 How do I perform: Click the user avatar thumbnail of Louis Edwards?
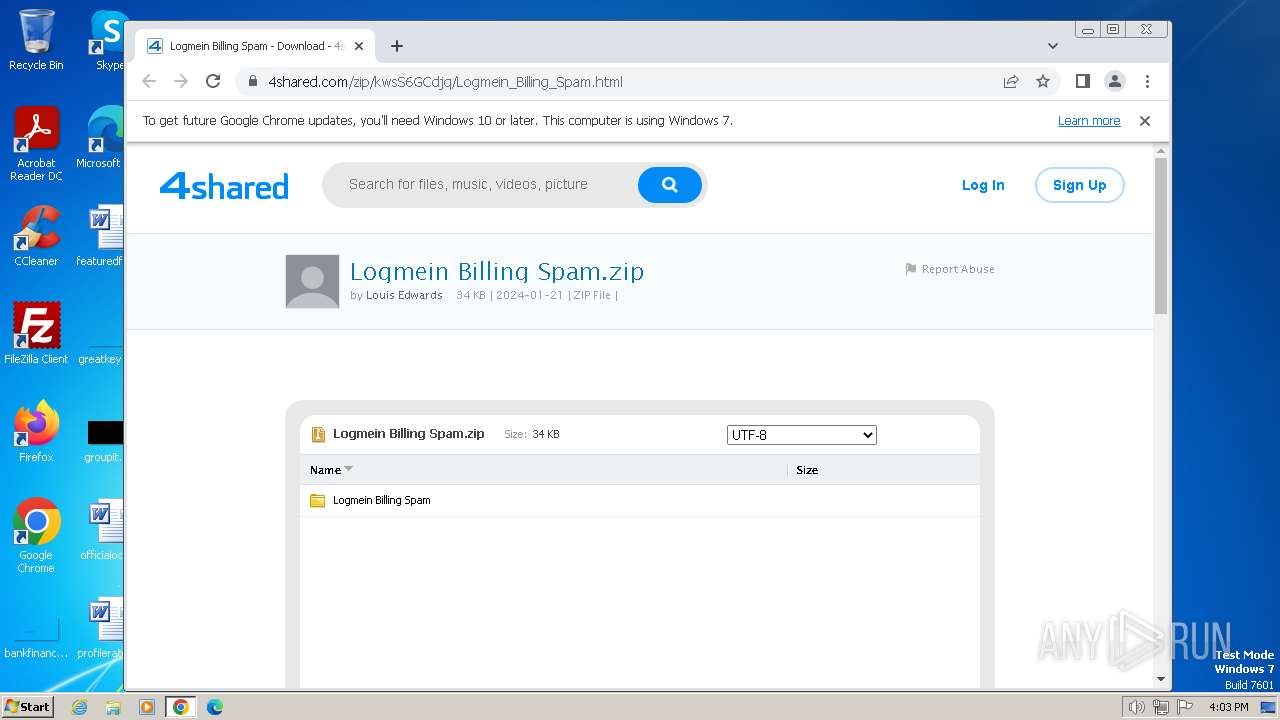(x=312, y=281)
